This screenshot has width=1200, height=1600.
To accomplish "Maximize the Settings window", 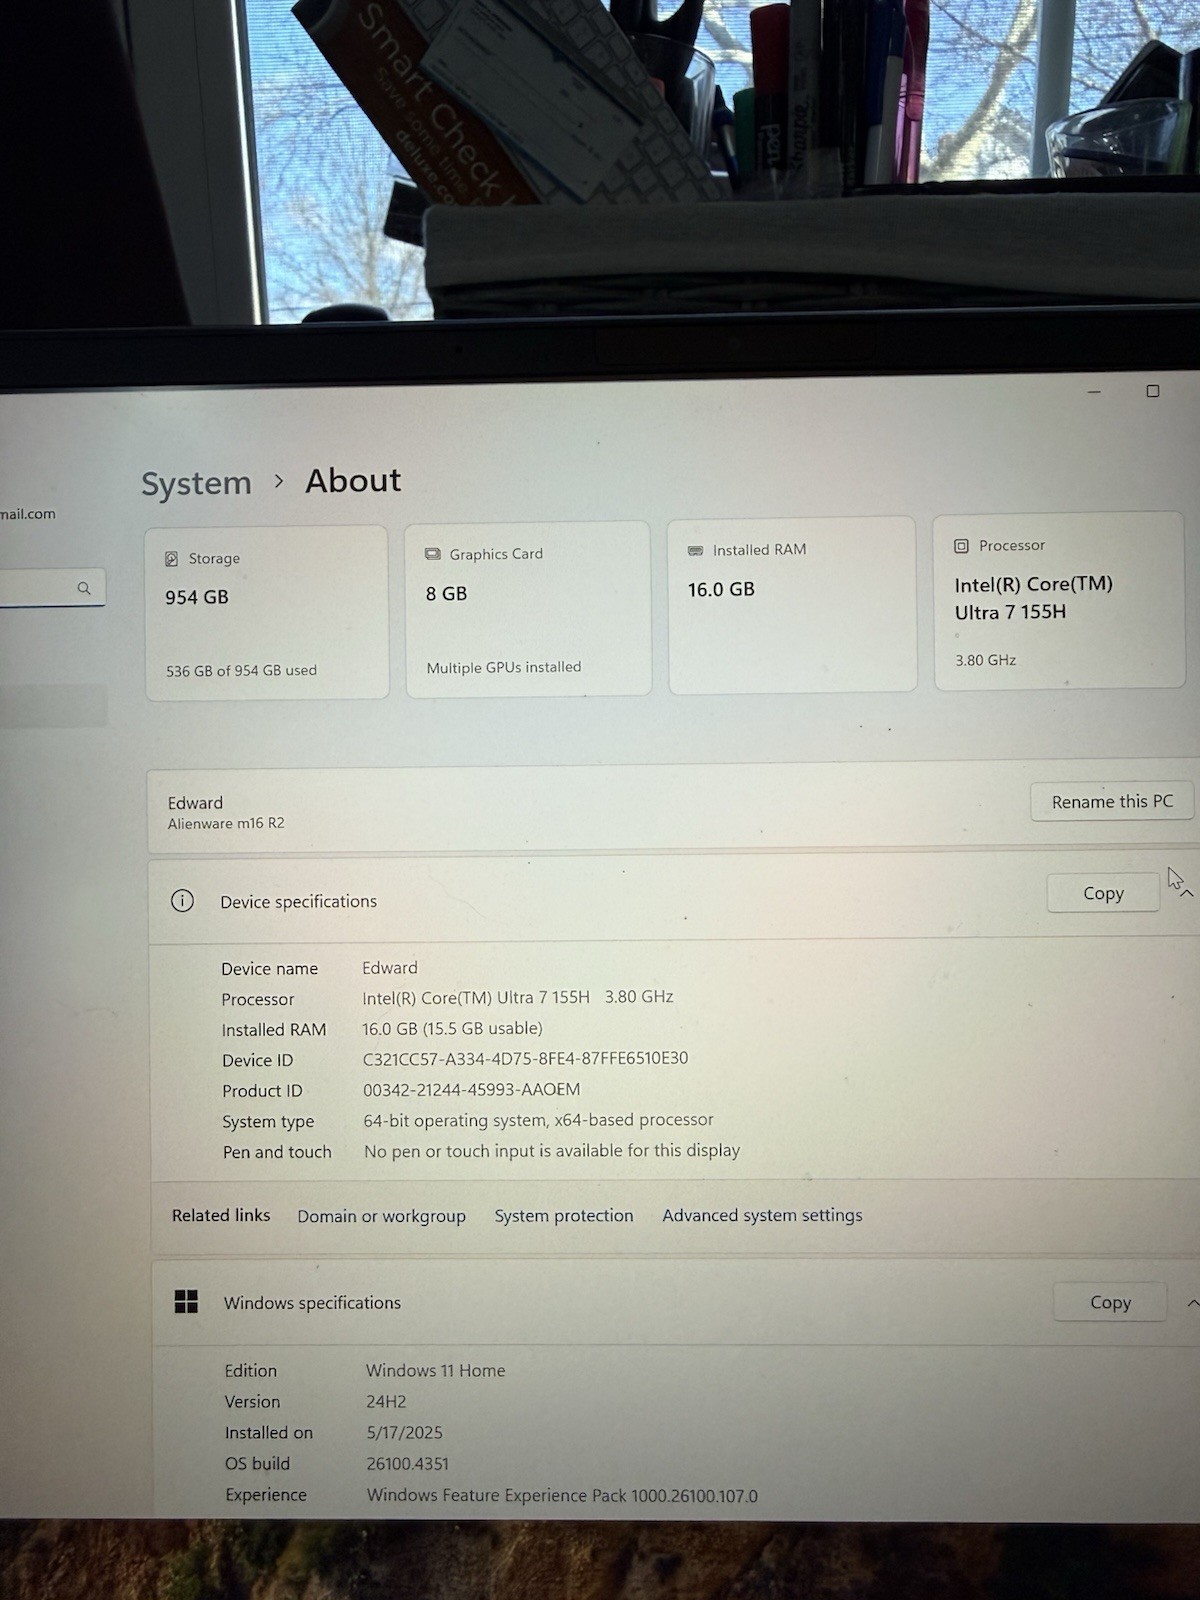I will [x=1153, y=391].
